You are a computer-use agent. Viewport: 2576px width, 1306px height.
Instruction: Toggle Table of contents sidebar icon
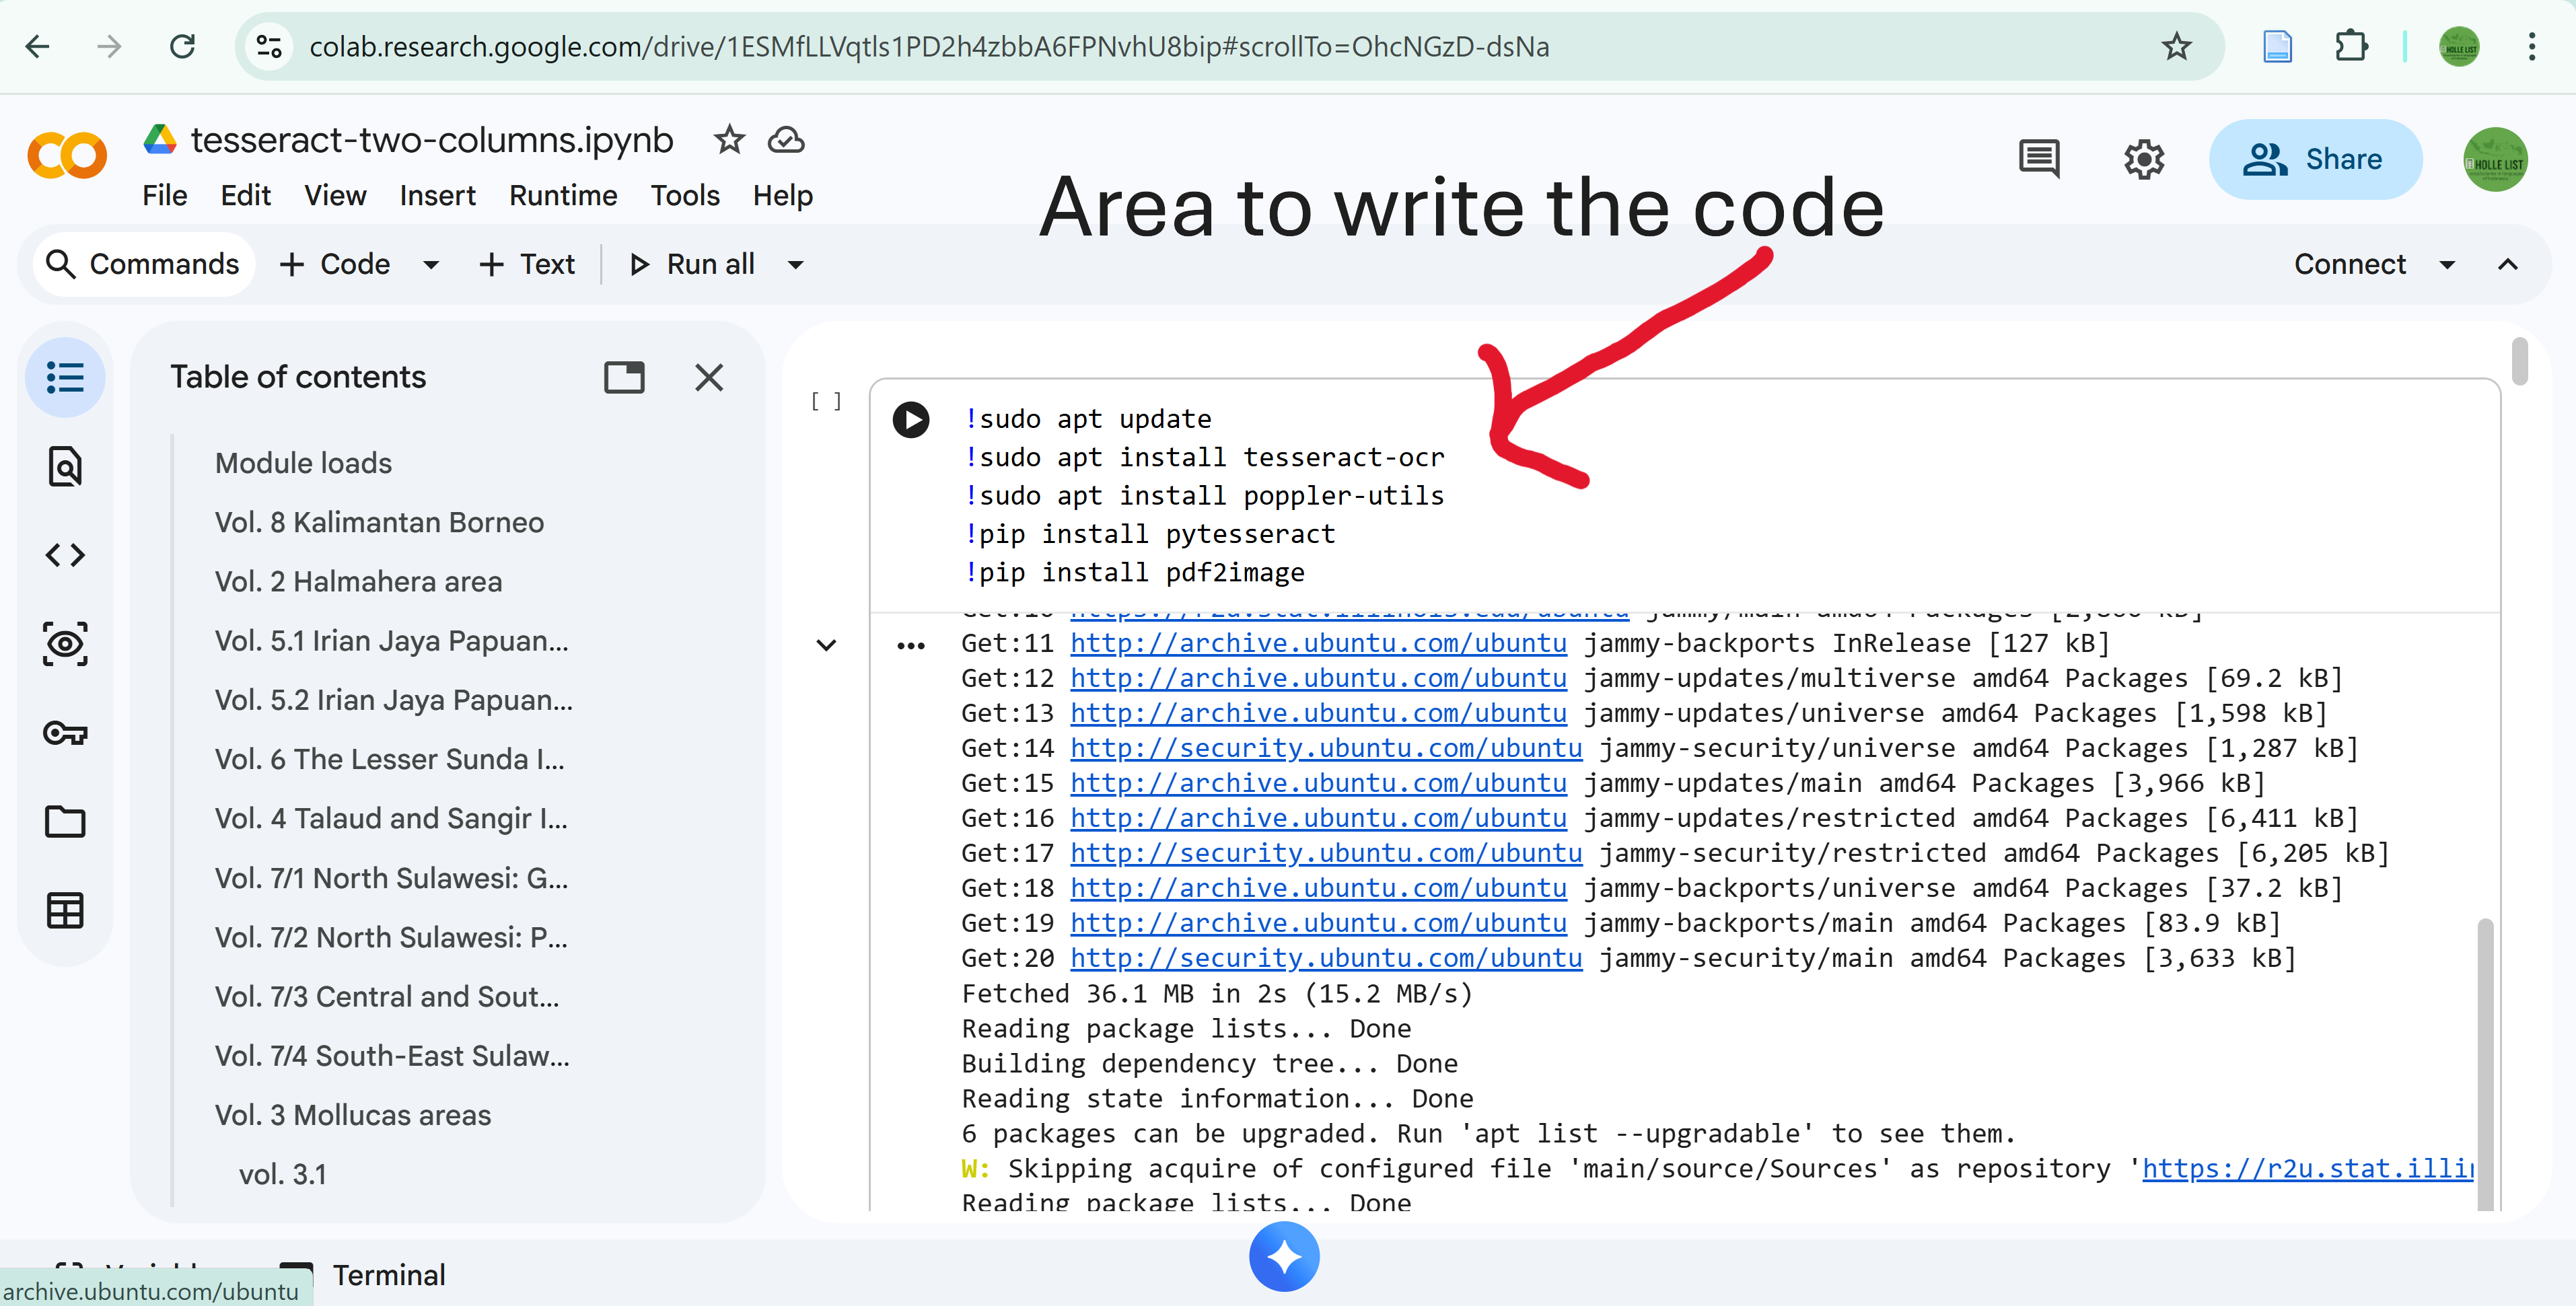[x=65, y=378]
